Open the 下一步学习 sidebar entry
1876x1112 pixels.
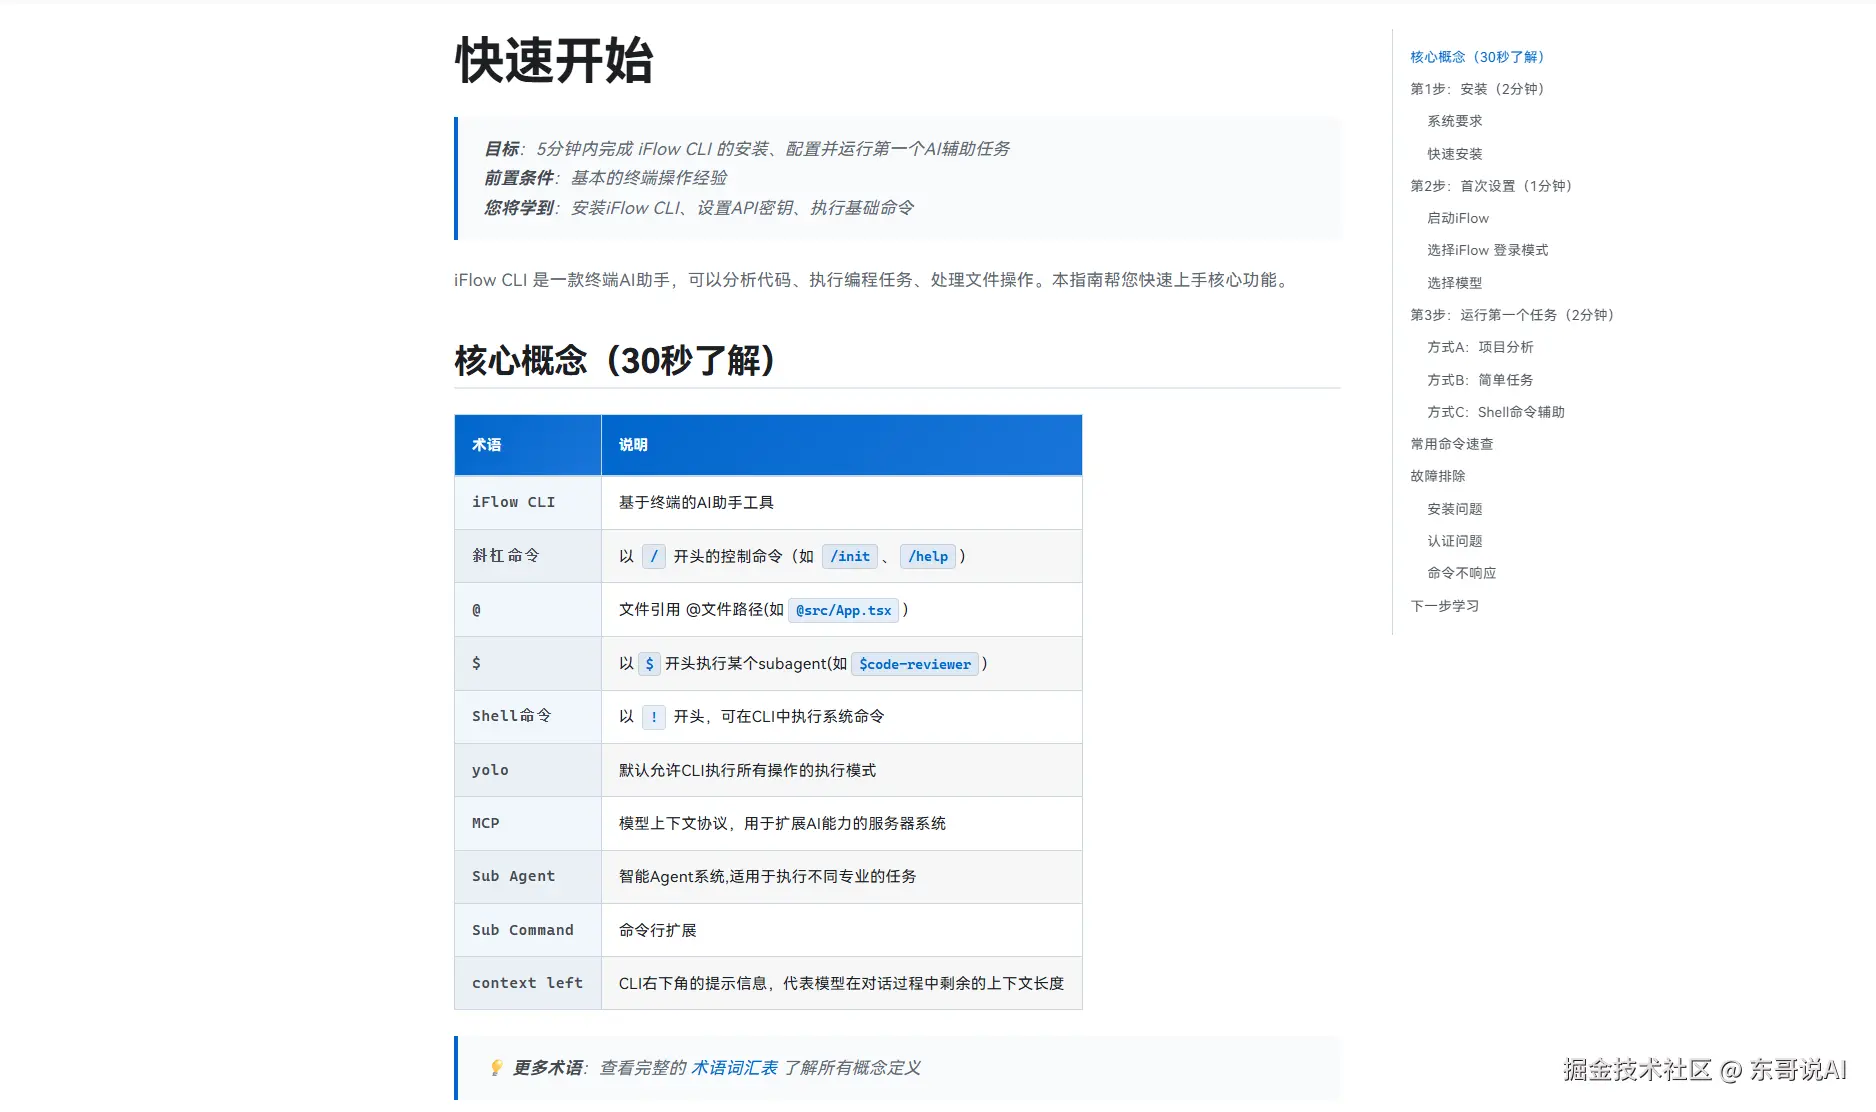1443,605
